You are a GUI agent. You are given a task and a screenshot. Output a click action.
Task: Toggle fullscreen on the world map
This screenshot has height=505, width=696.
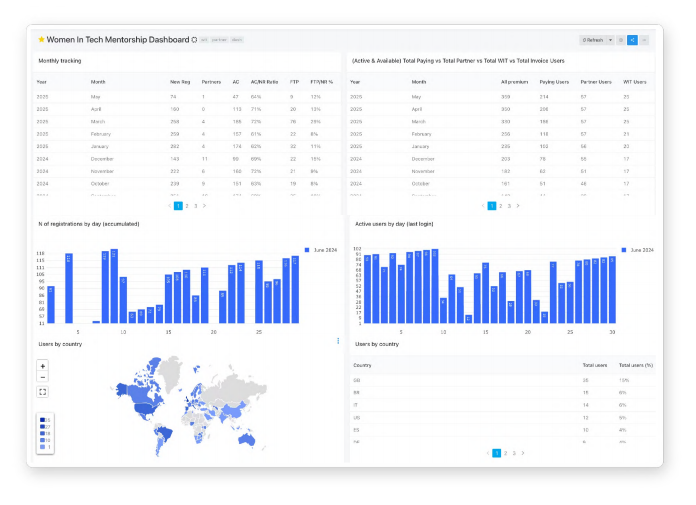43,392
